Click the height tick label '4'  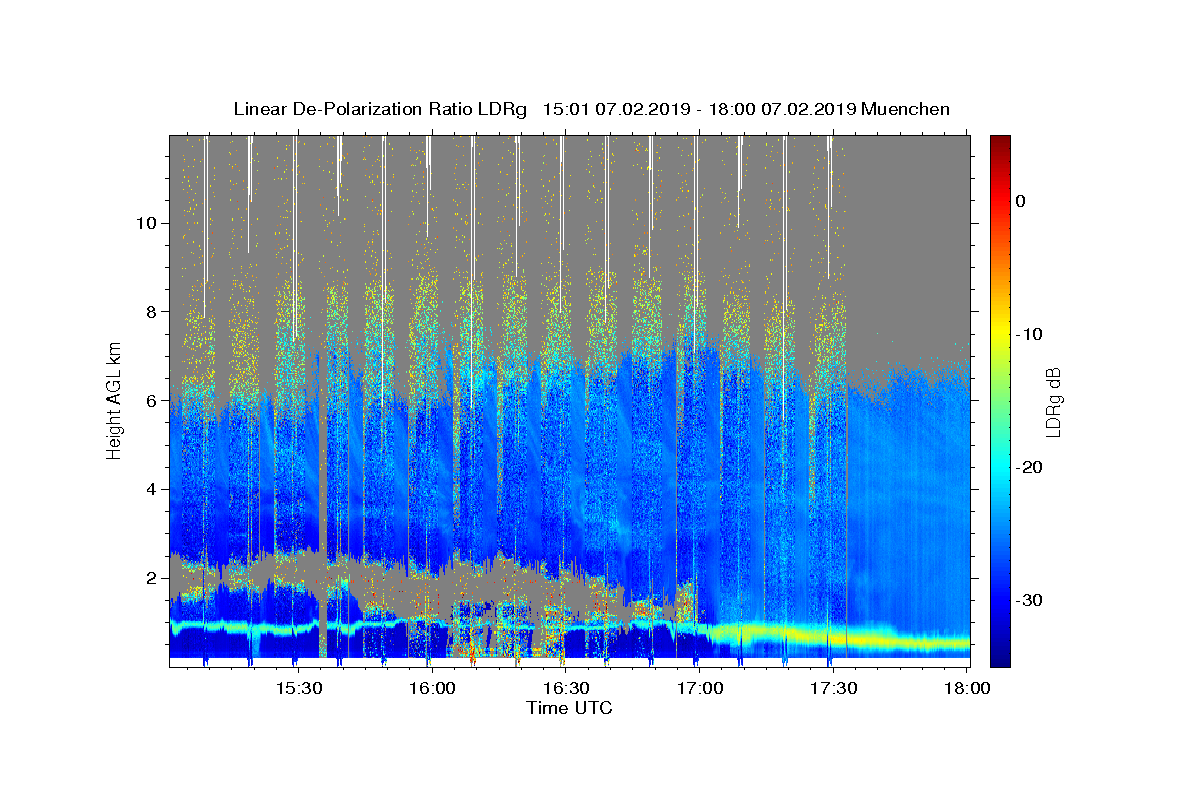coord(149,489)
